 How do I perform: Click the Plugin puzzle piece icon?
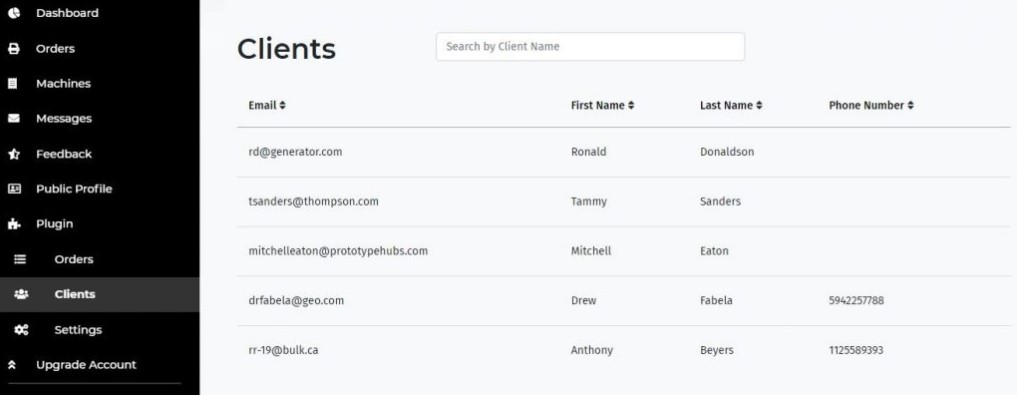pos(14,224)
